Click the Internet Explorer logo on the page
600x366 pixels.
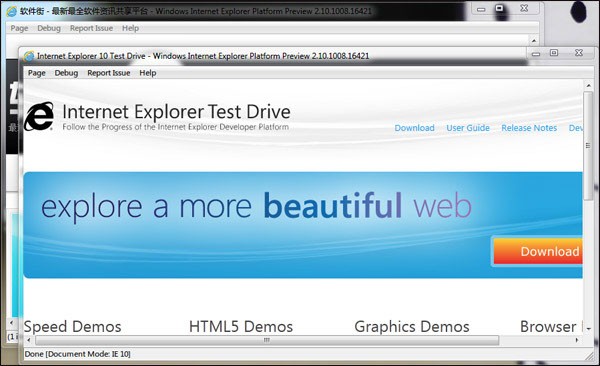[x=39, y=116]
